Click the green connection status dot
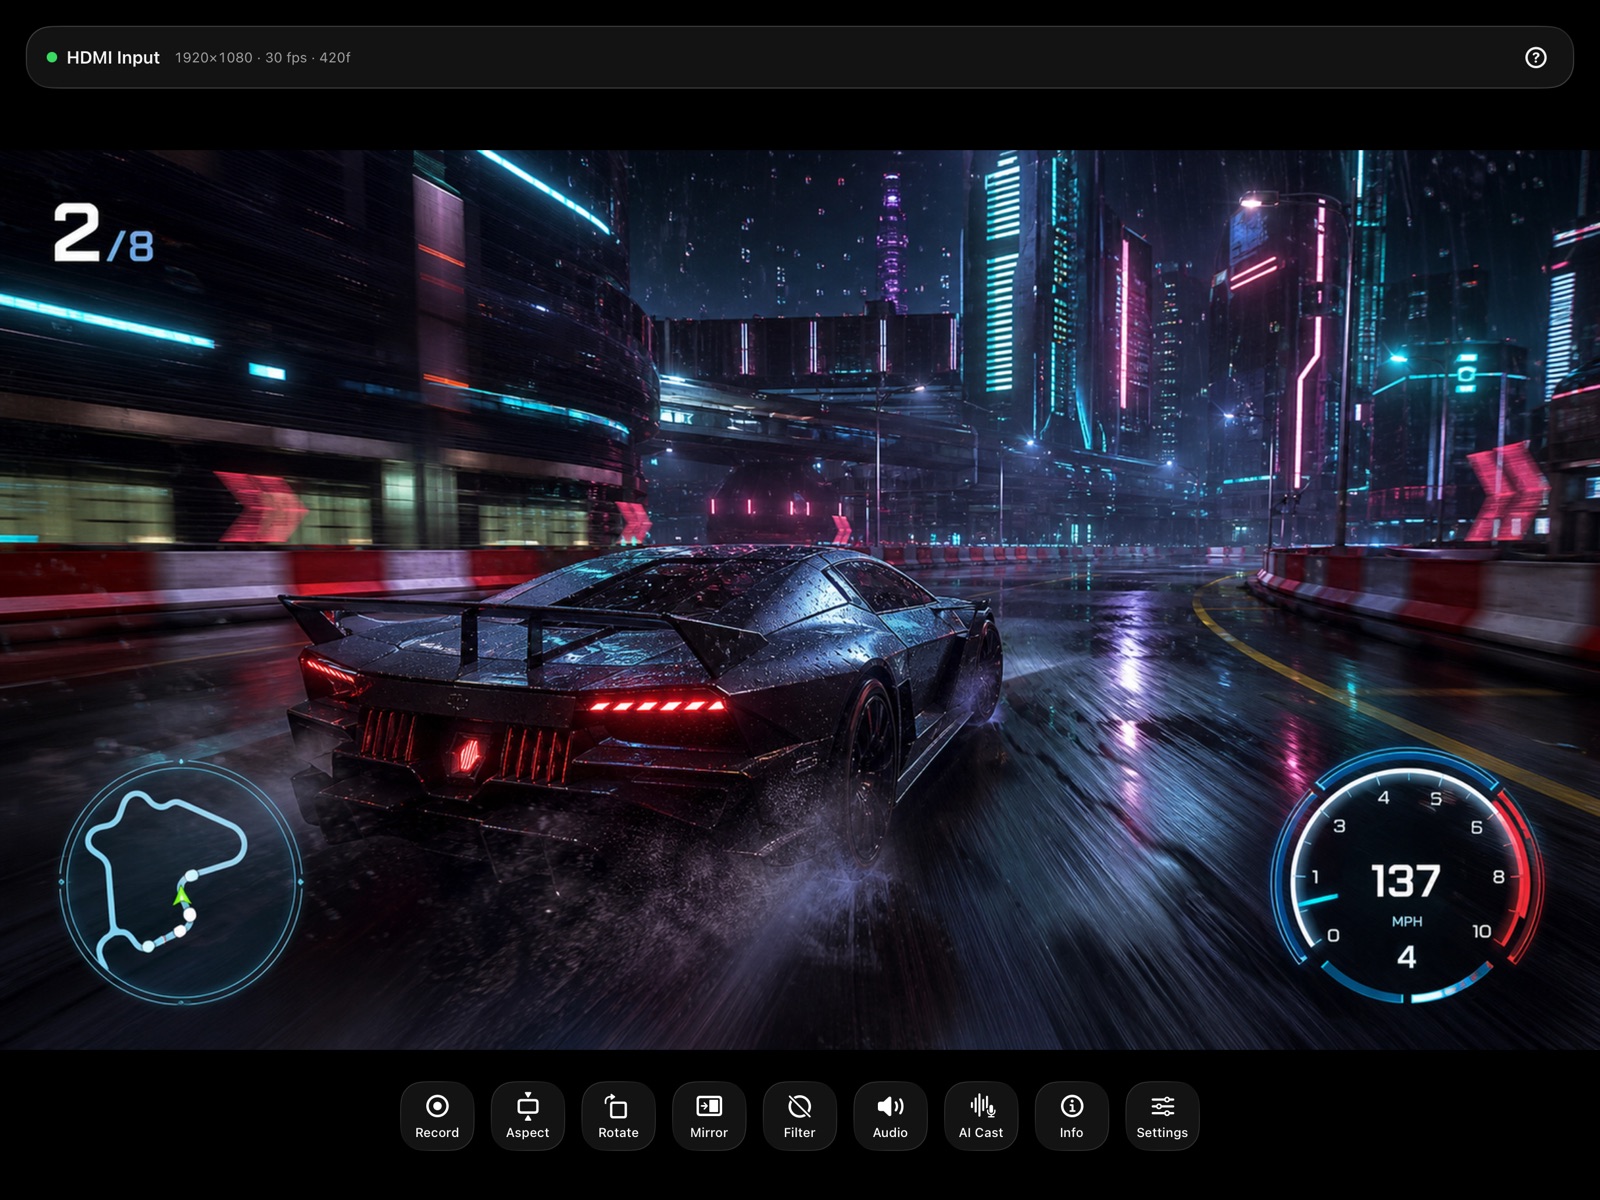The height and width of the screenshot is (1200, 1600). 52,58
